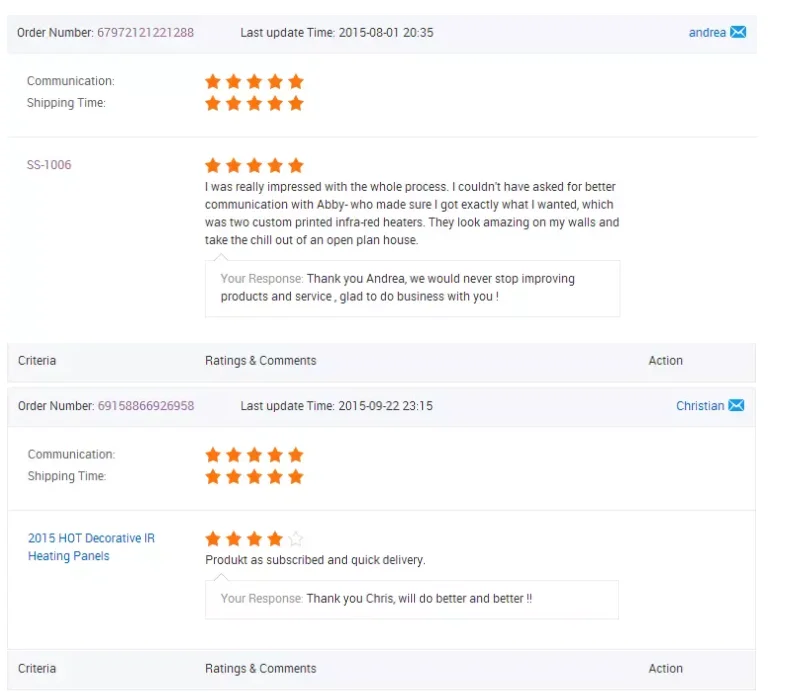Open the SS-1006 product link
The height and width of the screenshot is (692, 800).
[49, 165]
